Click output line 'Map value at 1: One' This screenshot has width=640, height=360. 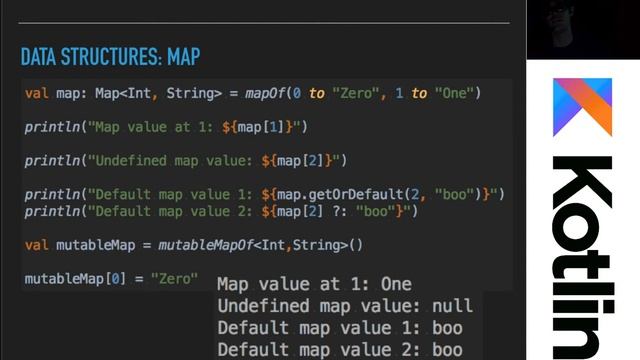pos(314,284)
